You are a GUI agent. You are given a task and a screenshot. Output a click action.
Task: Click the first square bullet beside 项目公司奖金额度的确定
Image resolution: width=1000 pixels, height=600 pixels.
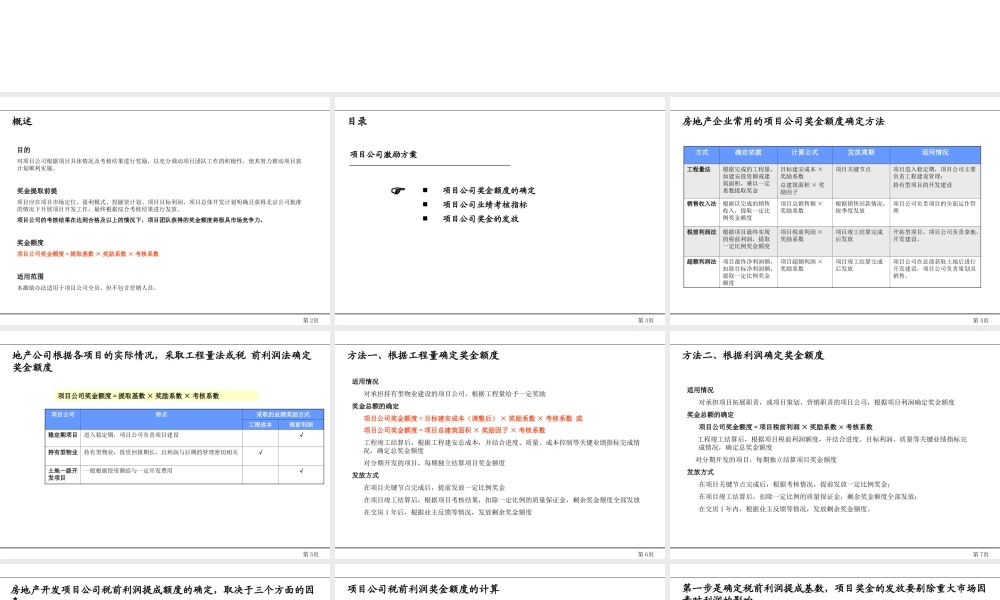(424, 190)
